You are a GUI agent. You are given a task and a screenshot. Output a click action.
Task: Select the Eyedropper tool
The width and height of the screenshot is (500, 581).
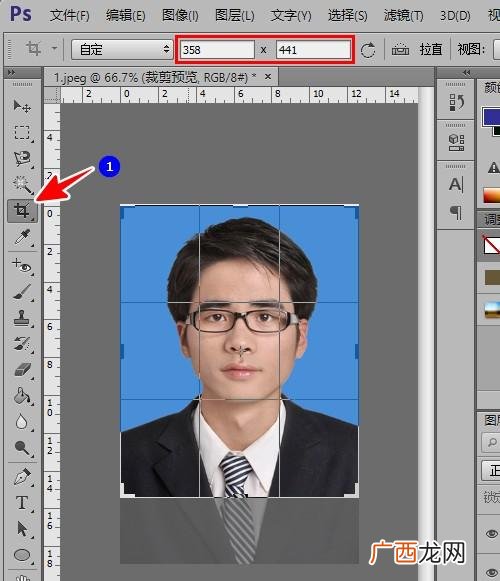pyautogui.click(x=22, y=237)
